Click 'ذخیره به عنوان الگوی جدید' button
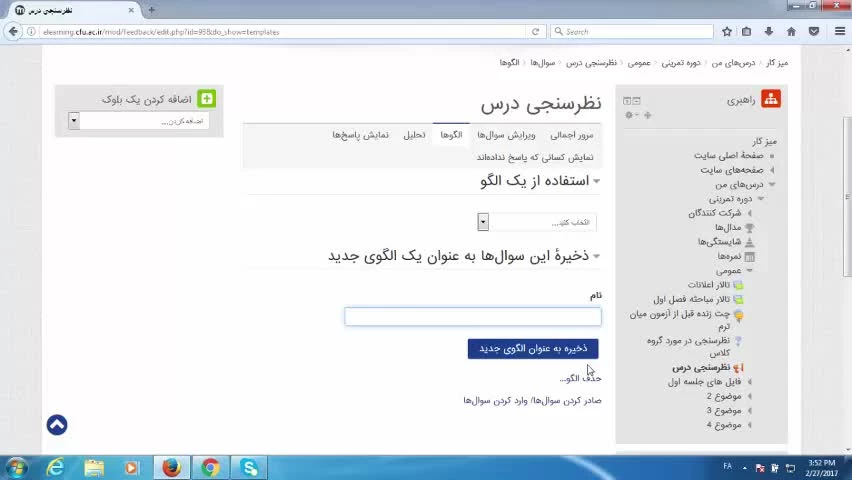This screenshot has width=852, height=480. 533,348
